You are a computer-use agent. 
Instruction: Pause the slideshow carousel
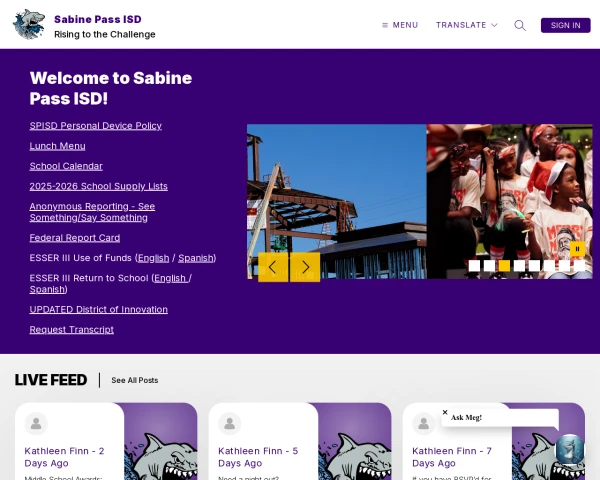click(x=577, y=249)
